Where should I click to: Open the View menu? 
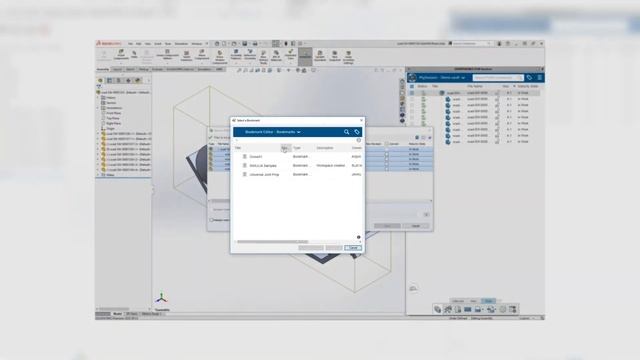148,44
